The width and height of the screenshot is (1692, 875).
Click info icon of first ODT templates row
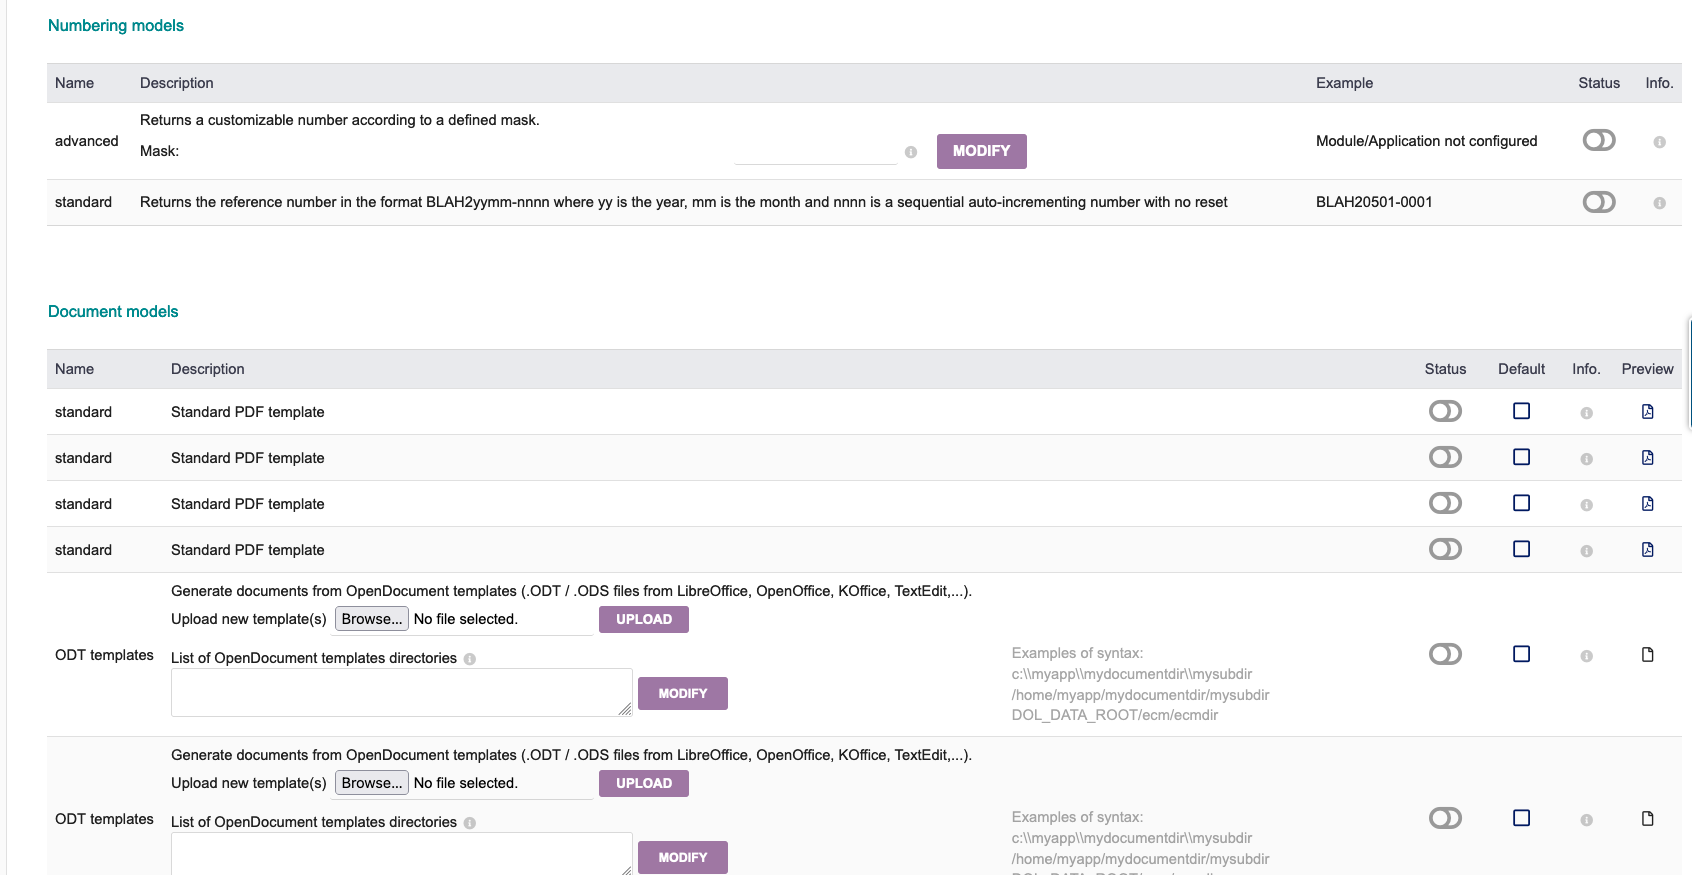coord(1586,656)
